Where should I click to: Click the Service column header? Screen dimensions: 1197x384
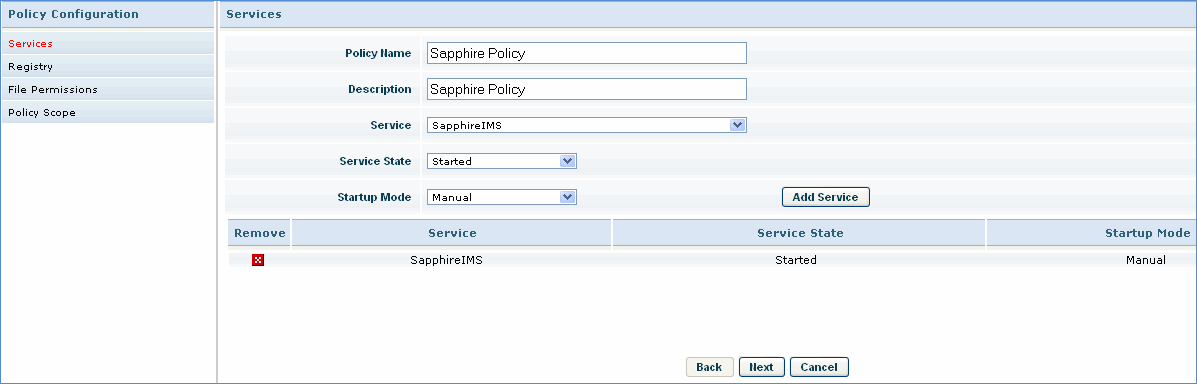(x=452, y=233)
